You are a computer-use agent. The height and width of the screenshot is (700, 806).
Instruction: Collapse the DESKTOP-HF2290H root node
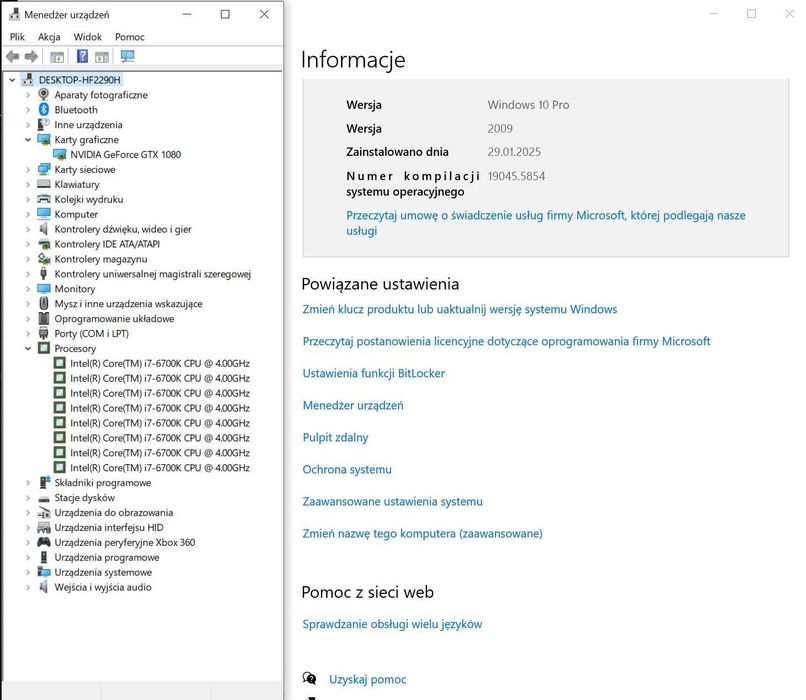(12, 80)
